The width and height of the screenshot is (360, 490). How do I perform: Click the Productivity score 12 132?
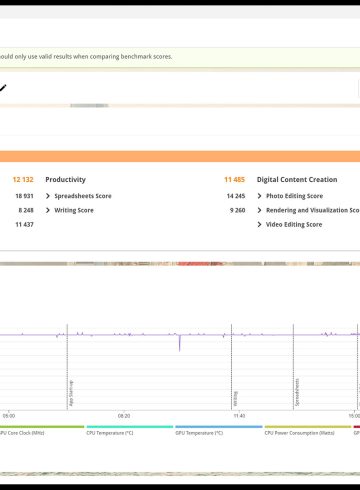[23, 180]
